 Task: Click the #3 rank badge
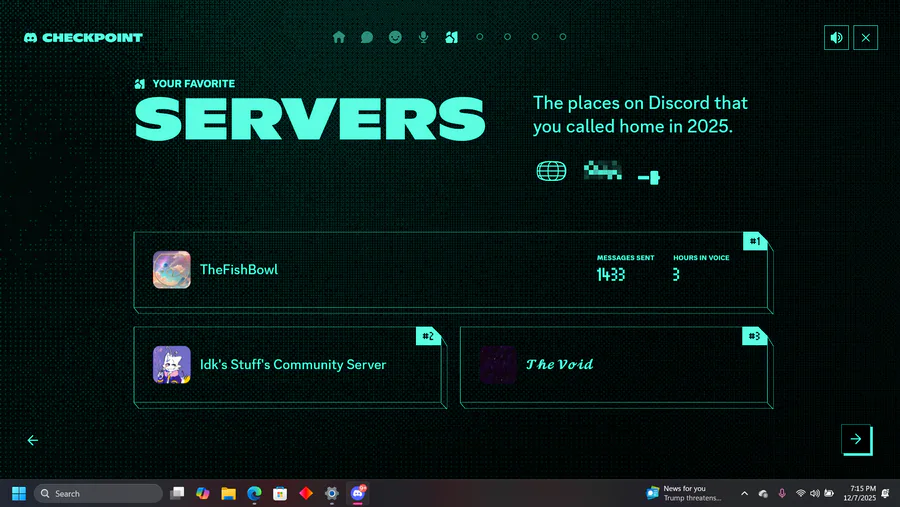click(755, 336)
